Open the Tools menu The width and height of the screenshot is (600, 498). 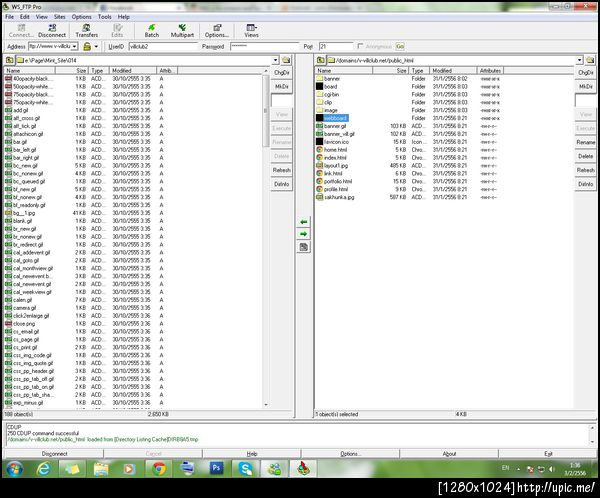click(104, 17)
